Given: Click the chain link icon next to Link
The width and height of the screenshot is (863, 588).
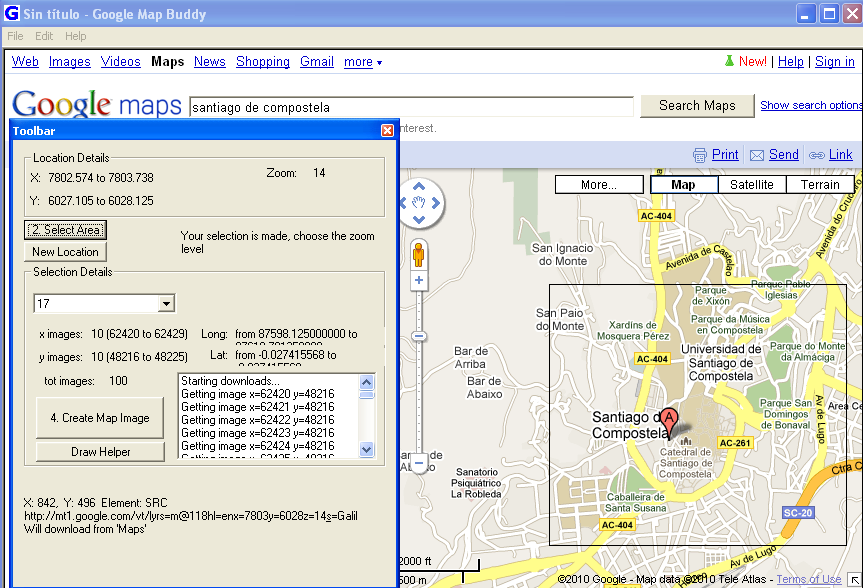Looking at the screenshot, I should point(817,156).
